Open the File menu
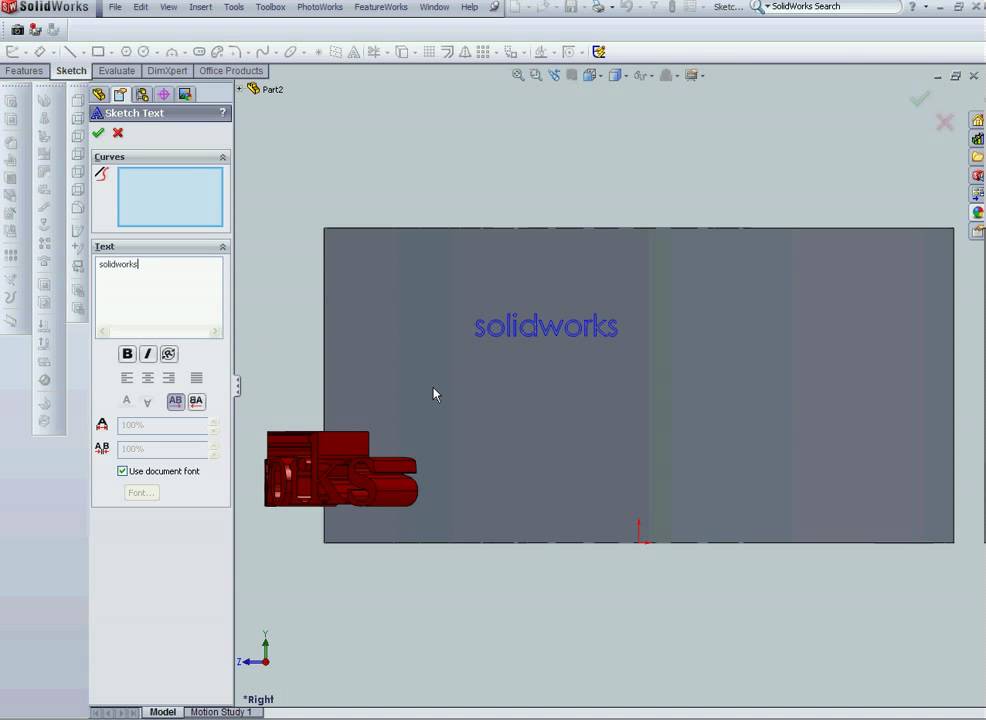The width and height of the screenshot is (986, 720). (x=116, y=7)
